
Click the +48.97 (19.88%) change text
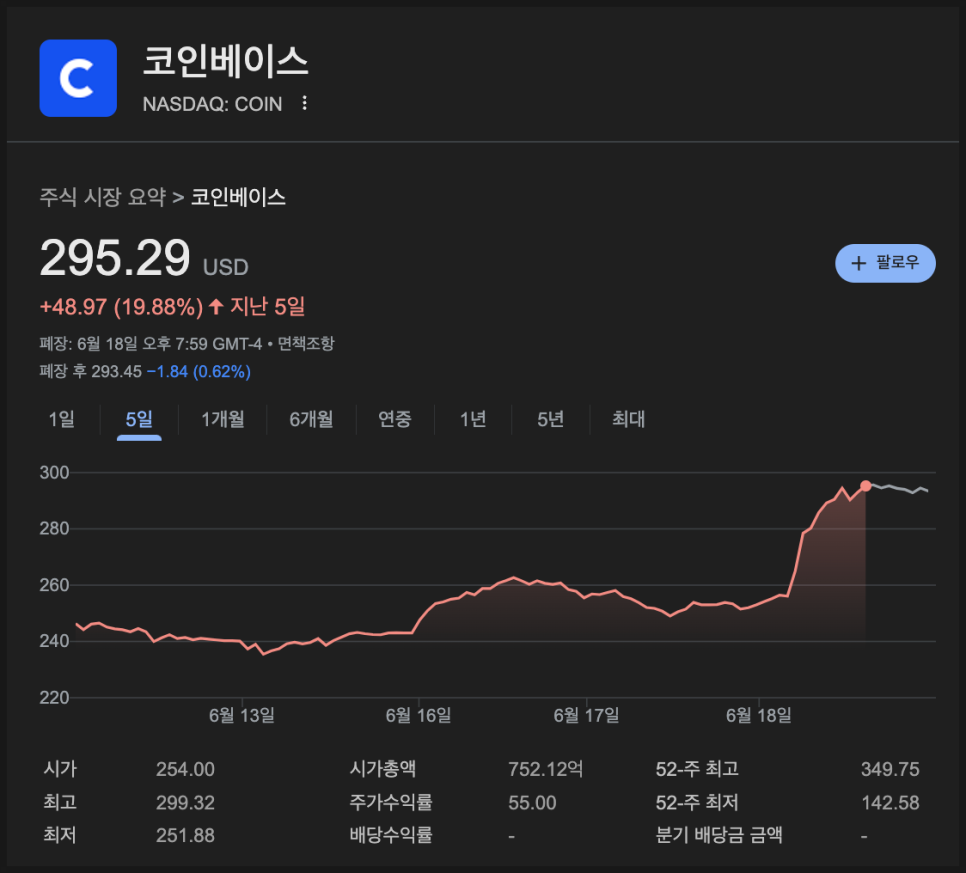pos(121,306)
